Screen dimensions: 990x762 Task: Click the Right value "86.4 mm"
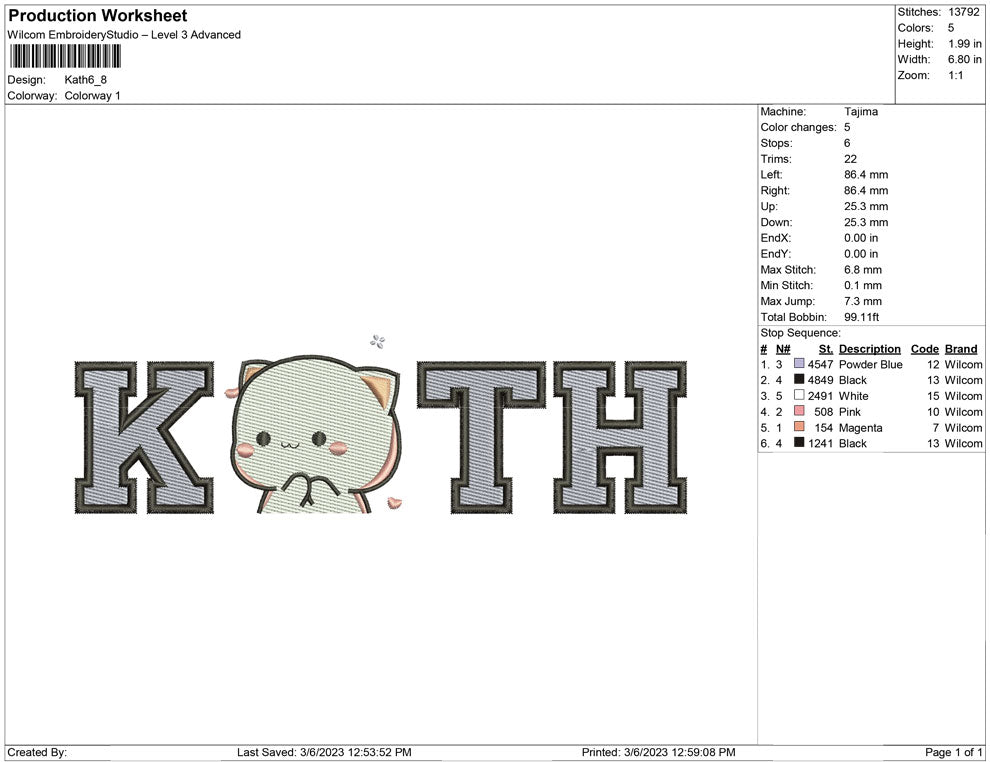(866, 190)
